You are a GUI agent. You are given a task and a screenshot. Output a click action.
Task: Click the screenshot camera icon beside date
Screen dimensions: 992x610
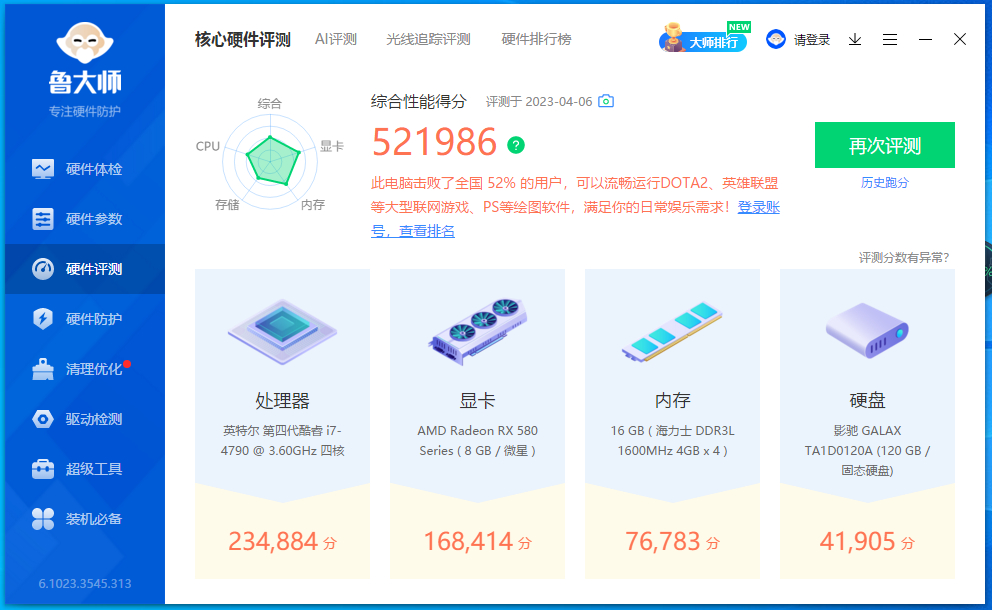pos(606,101)
